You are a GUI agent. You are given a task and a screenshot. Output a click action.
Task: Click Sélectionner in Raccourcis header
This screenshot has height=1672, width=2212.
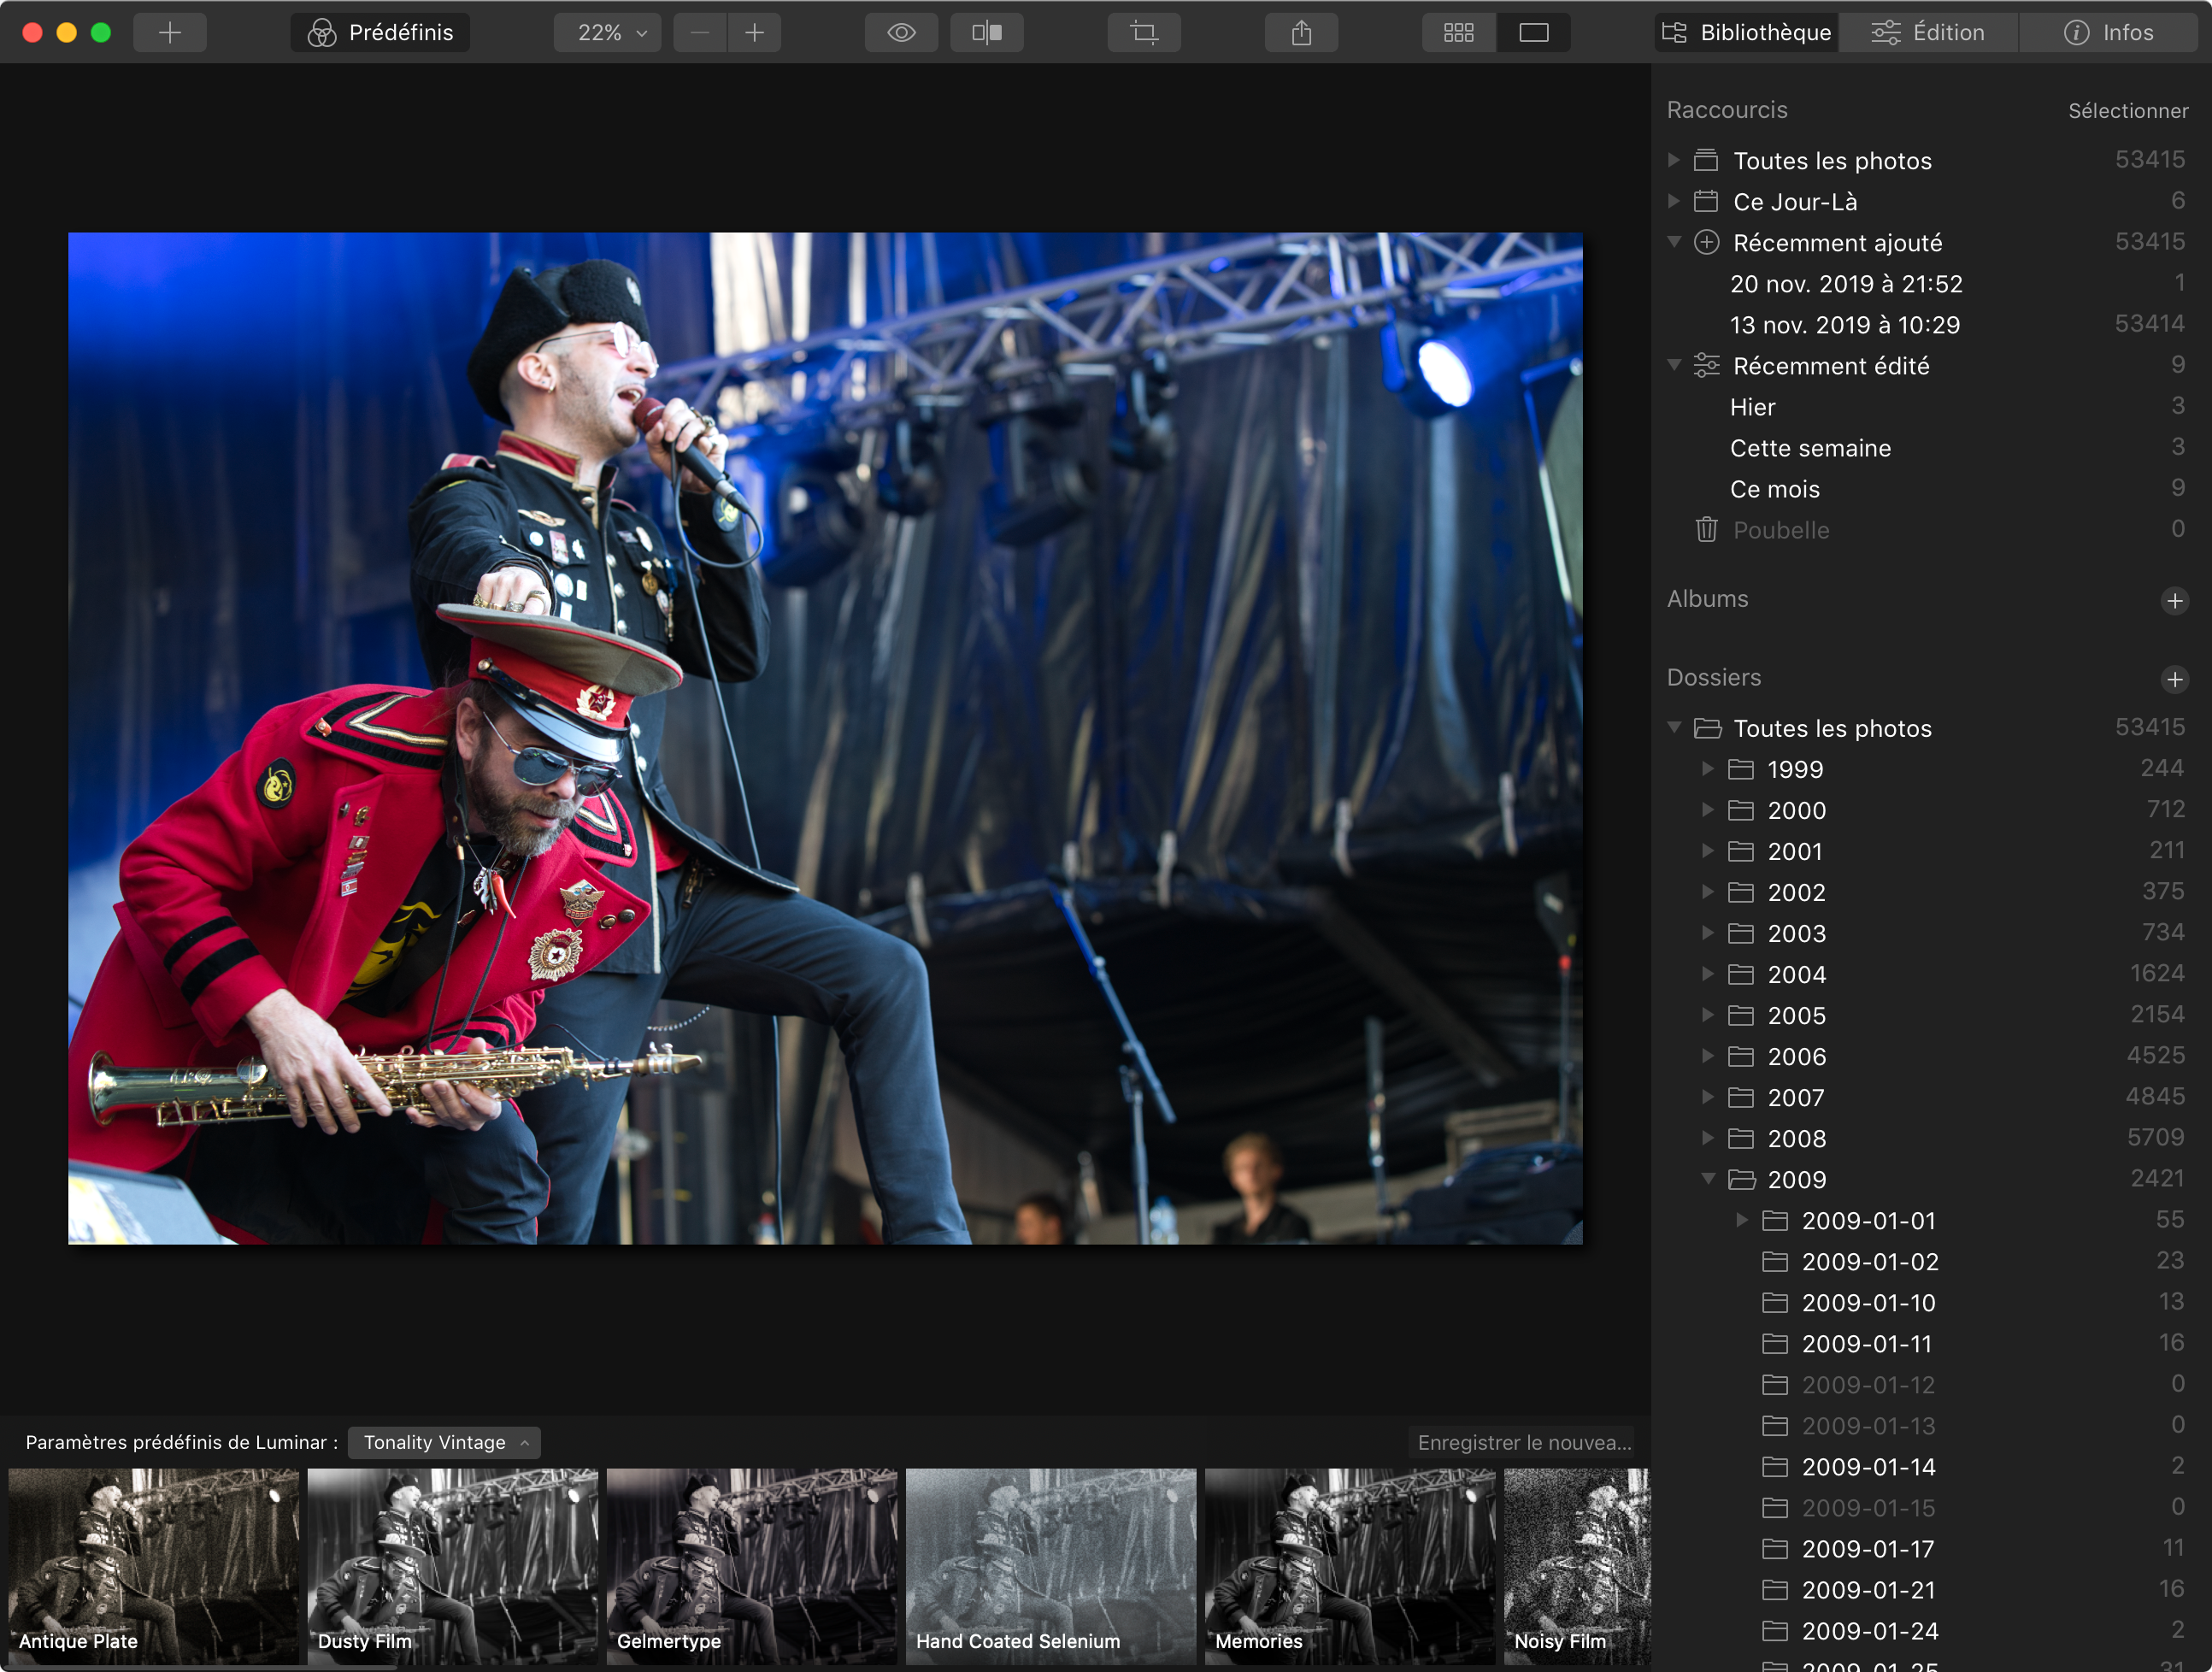tap(2128, 111)
